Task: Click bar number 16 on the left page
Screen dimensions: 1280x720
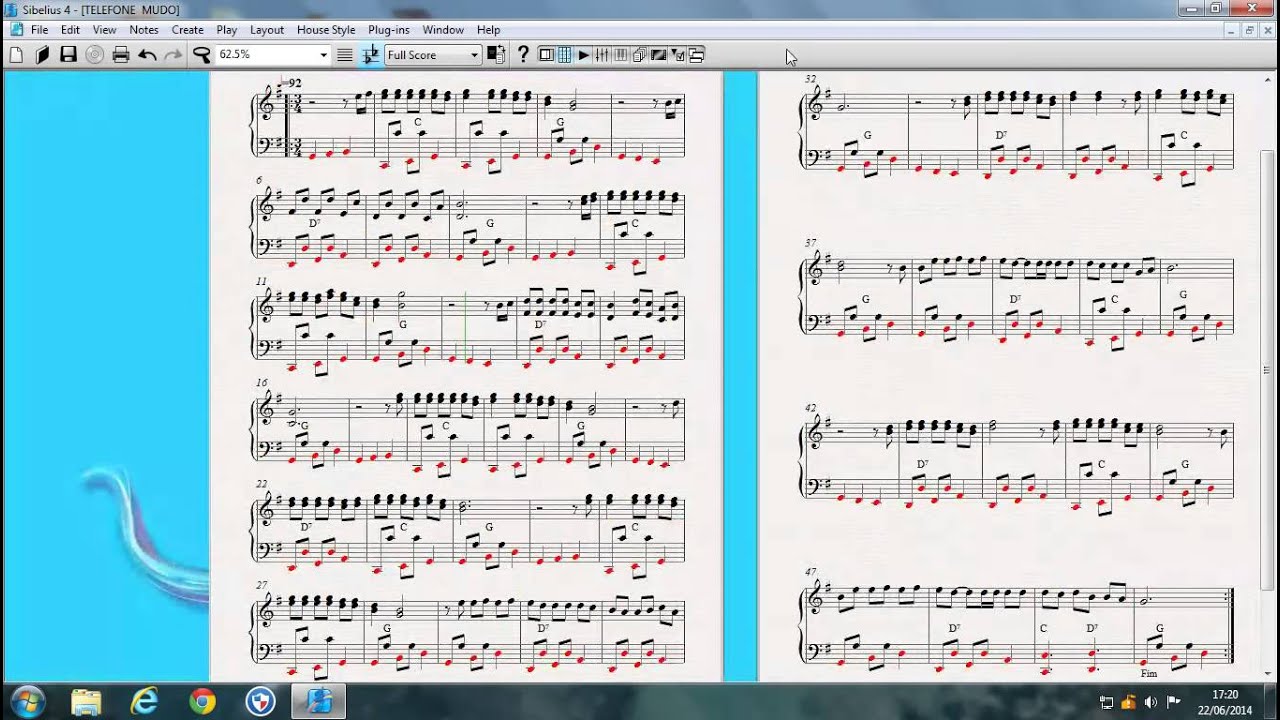Action: click(x=261, y=382)
